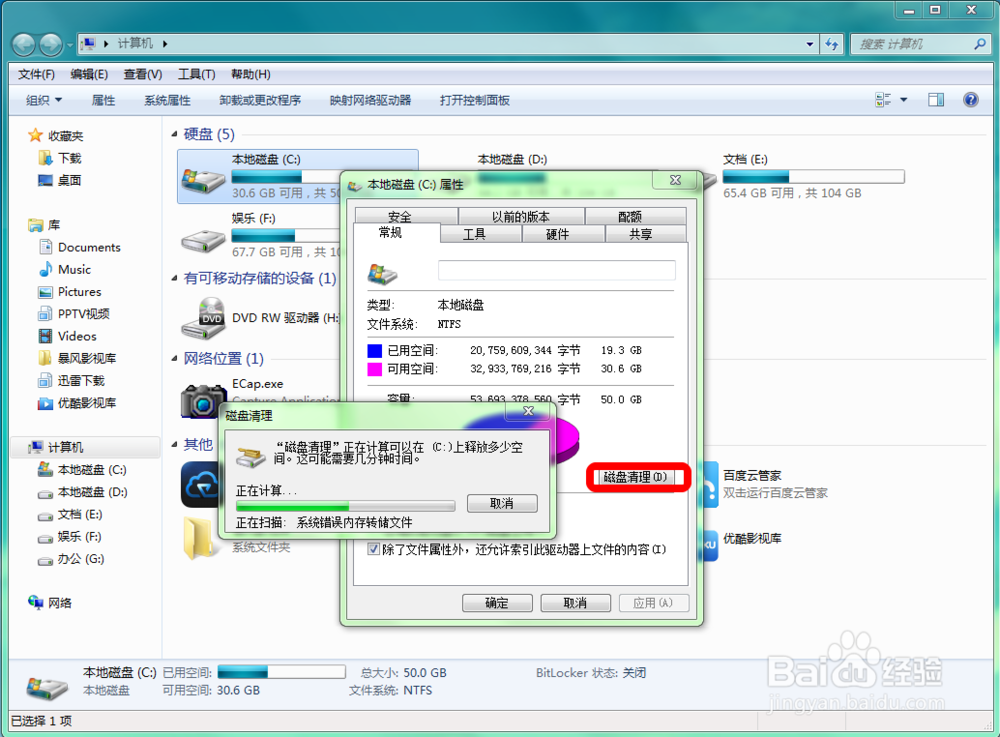Refresh the address bar location
This screenshot has height=737, width=1000.
click(x=831, y=44)
